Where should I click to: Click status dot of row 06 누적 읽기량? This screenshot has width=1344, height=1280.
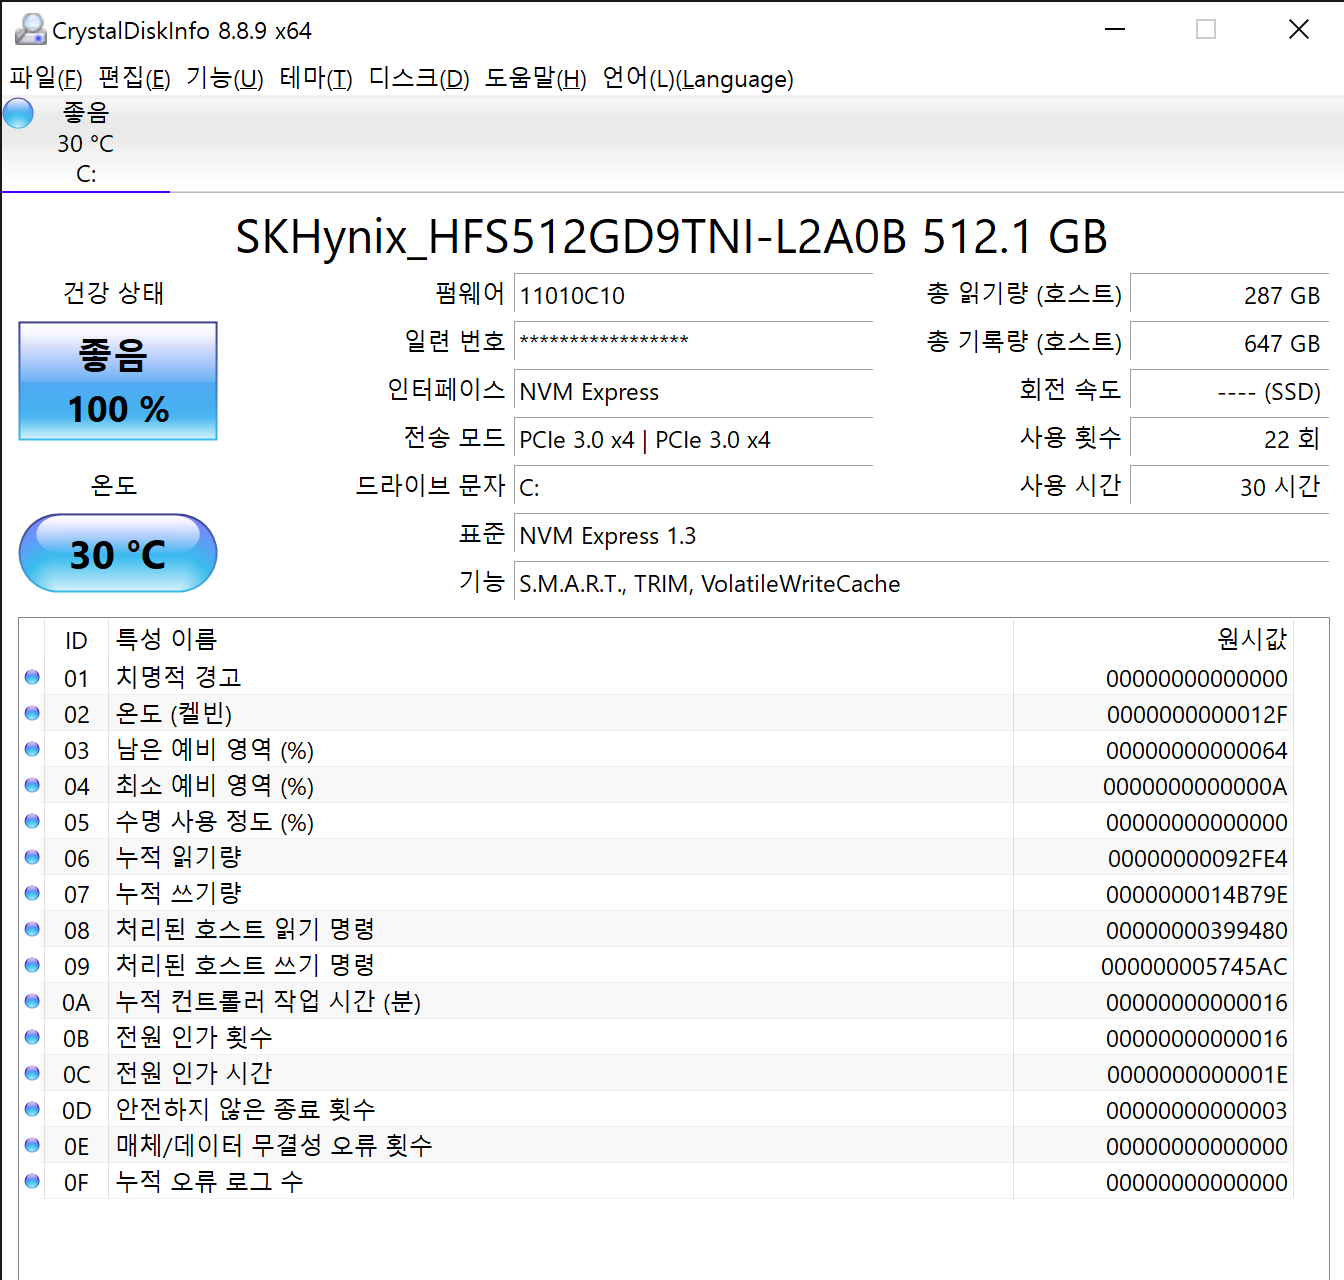pos(32,857)
